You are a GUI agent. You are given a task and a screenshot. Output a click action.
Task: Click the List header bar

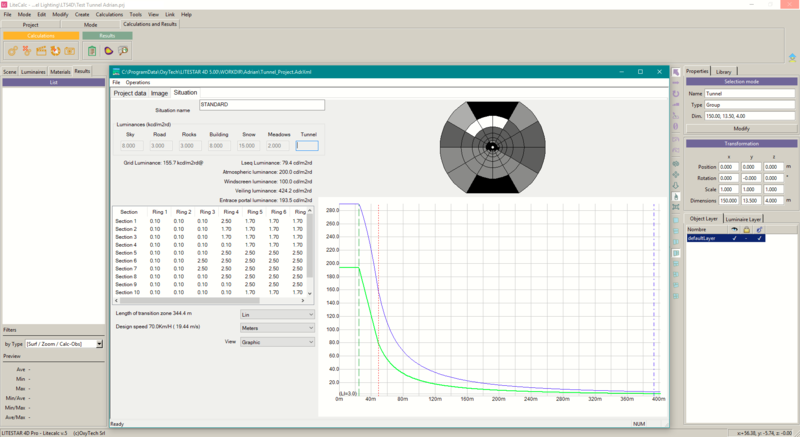[x=54, y=82]
